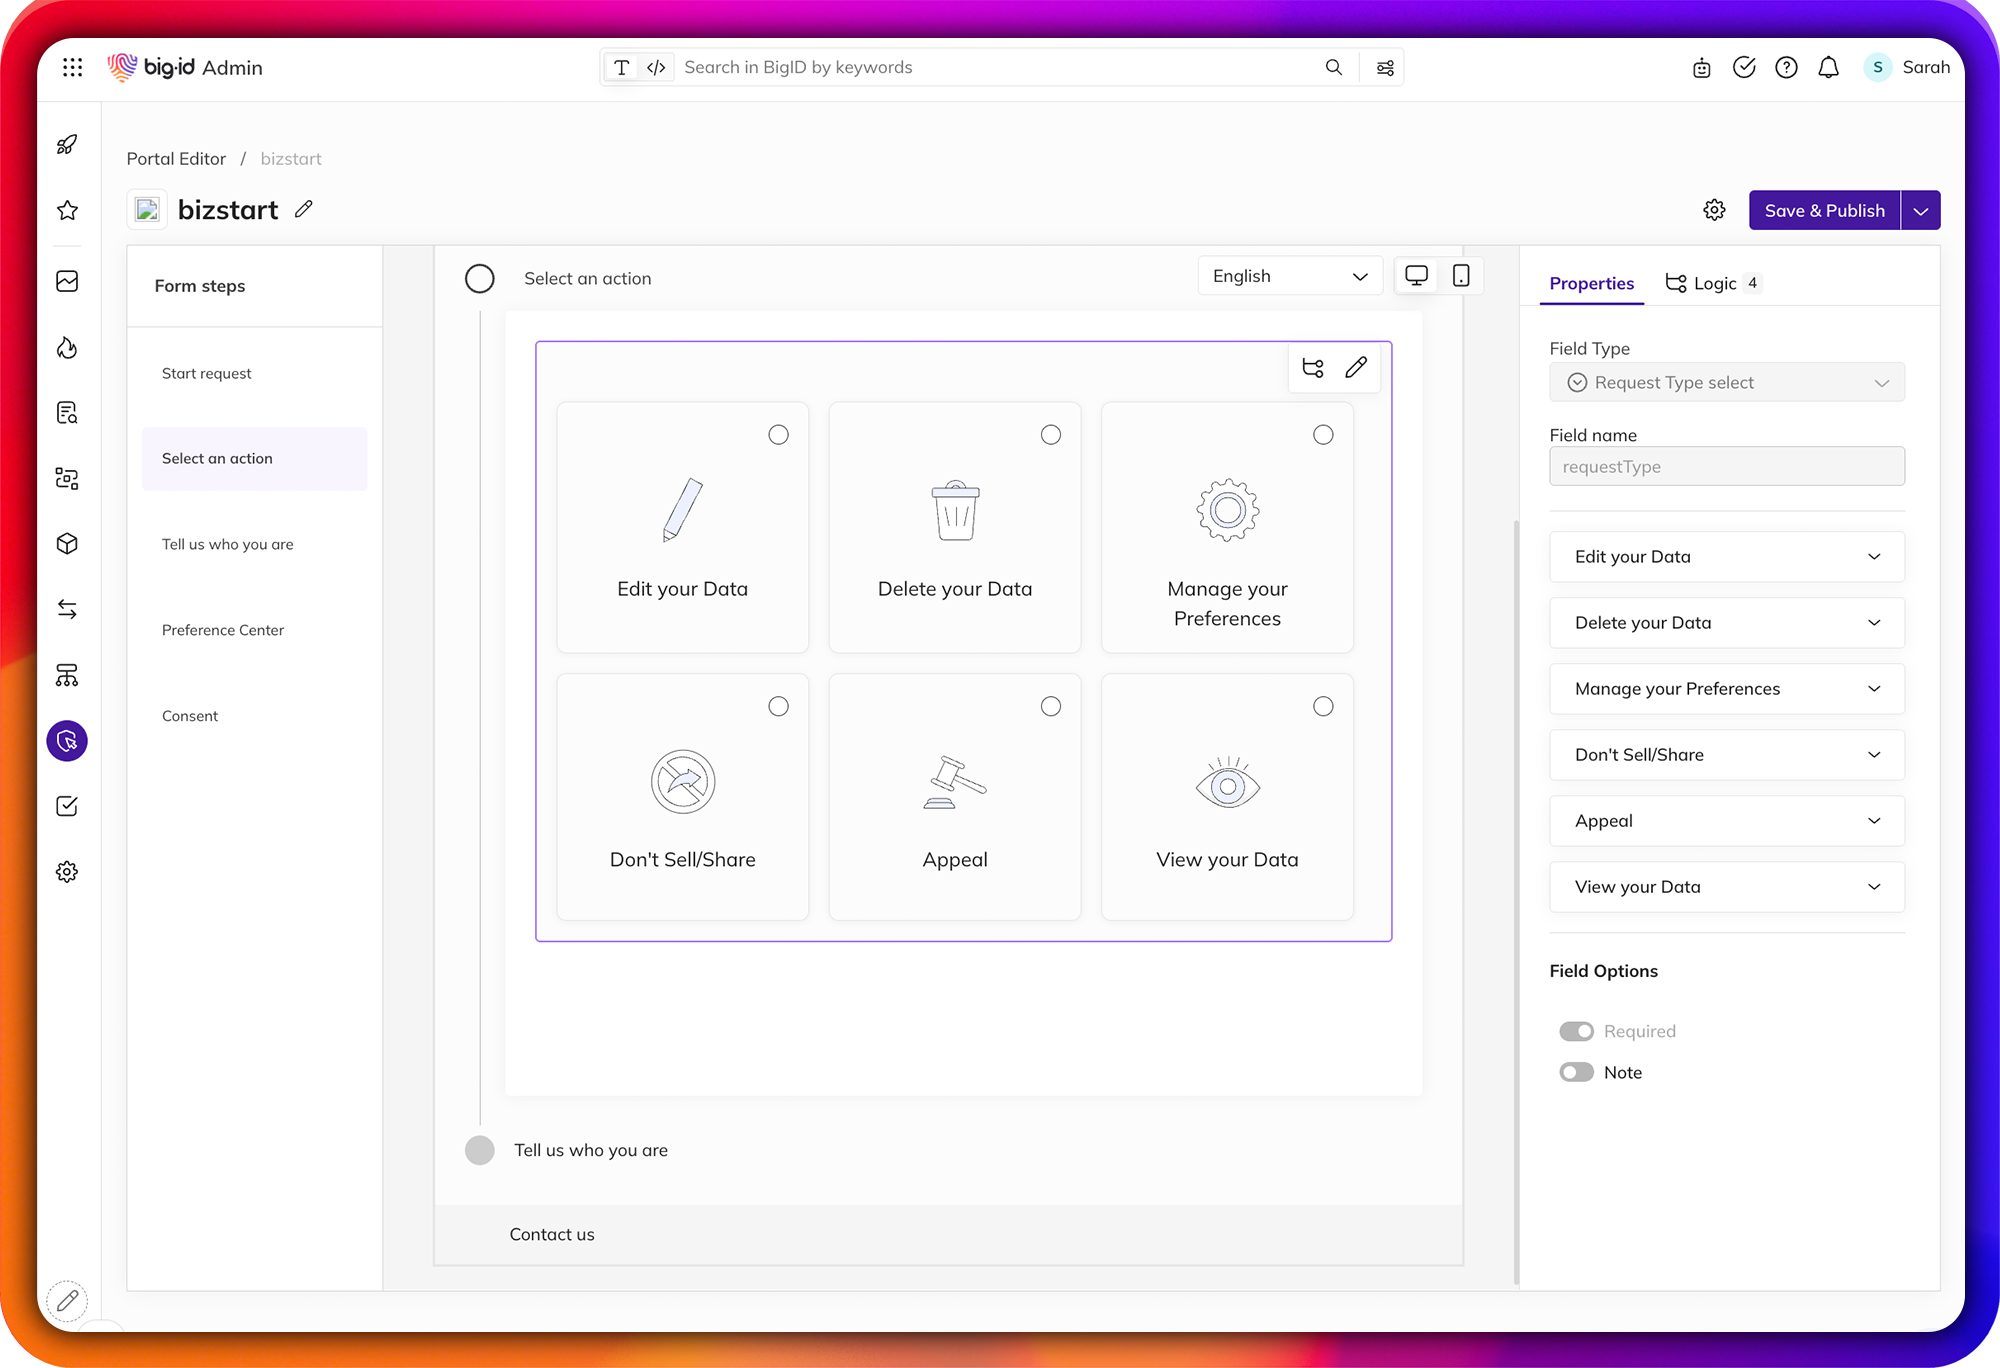2000x1368 pixels.
Task: Toggle the Note switch
Action: click(1577, 1072)
